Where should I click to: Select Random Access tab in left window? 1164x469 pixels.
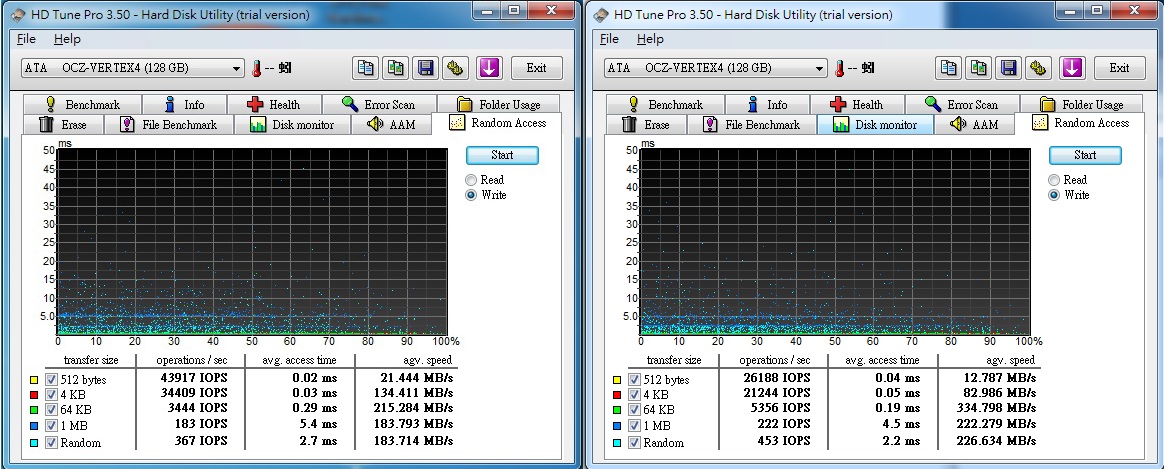(497, 123)
